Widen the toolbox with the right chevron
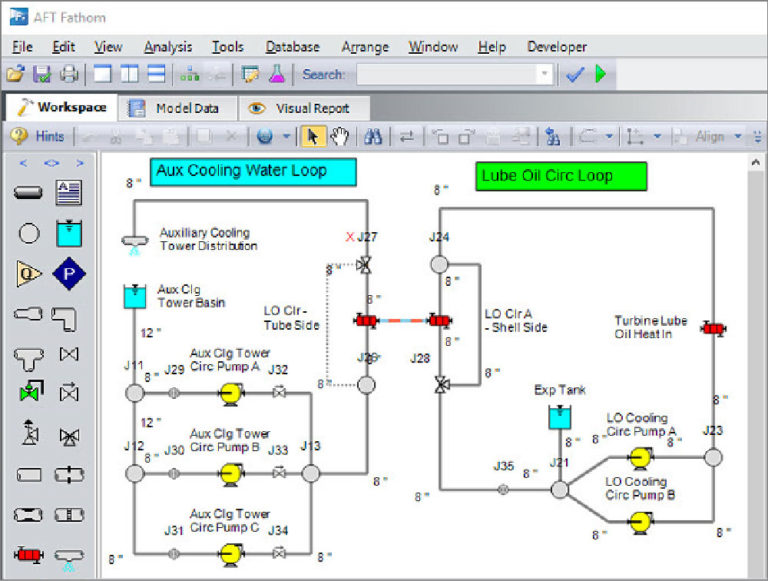This screenshot has width=768, height=581. [x=80, y=163]
